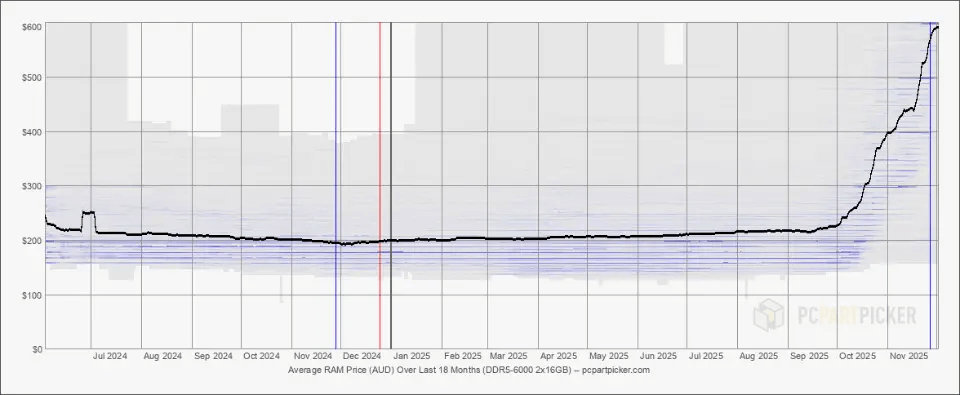Click the Oct 2025 axis label
Viewport: 960px width, 395px height.
tap(858, 356)
